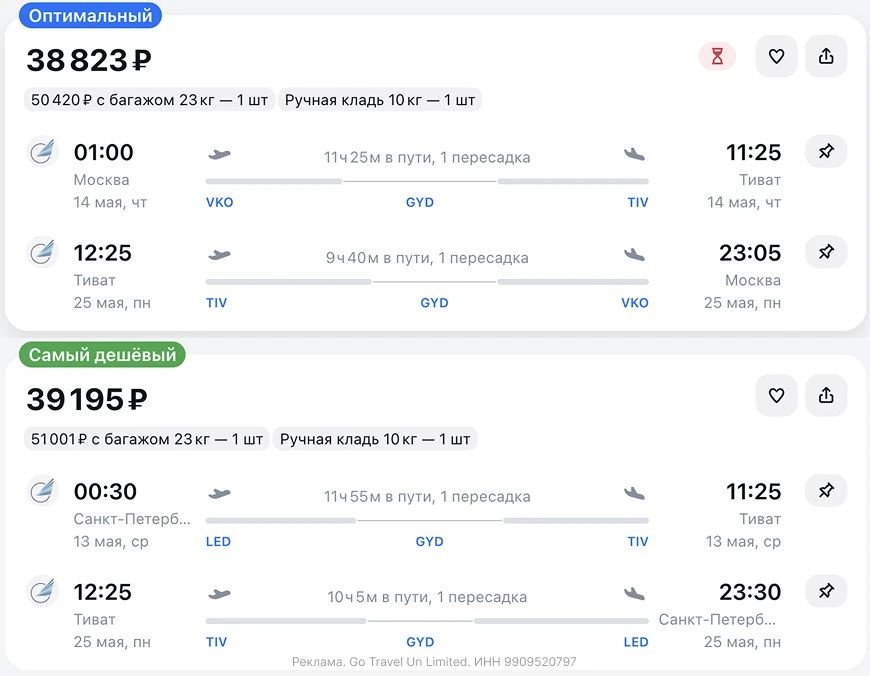Click the airline logo beside 00:30 departure
Screen dimensions: 870x676
(42, 491)
